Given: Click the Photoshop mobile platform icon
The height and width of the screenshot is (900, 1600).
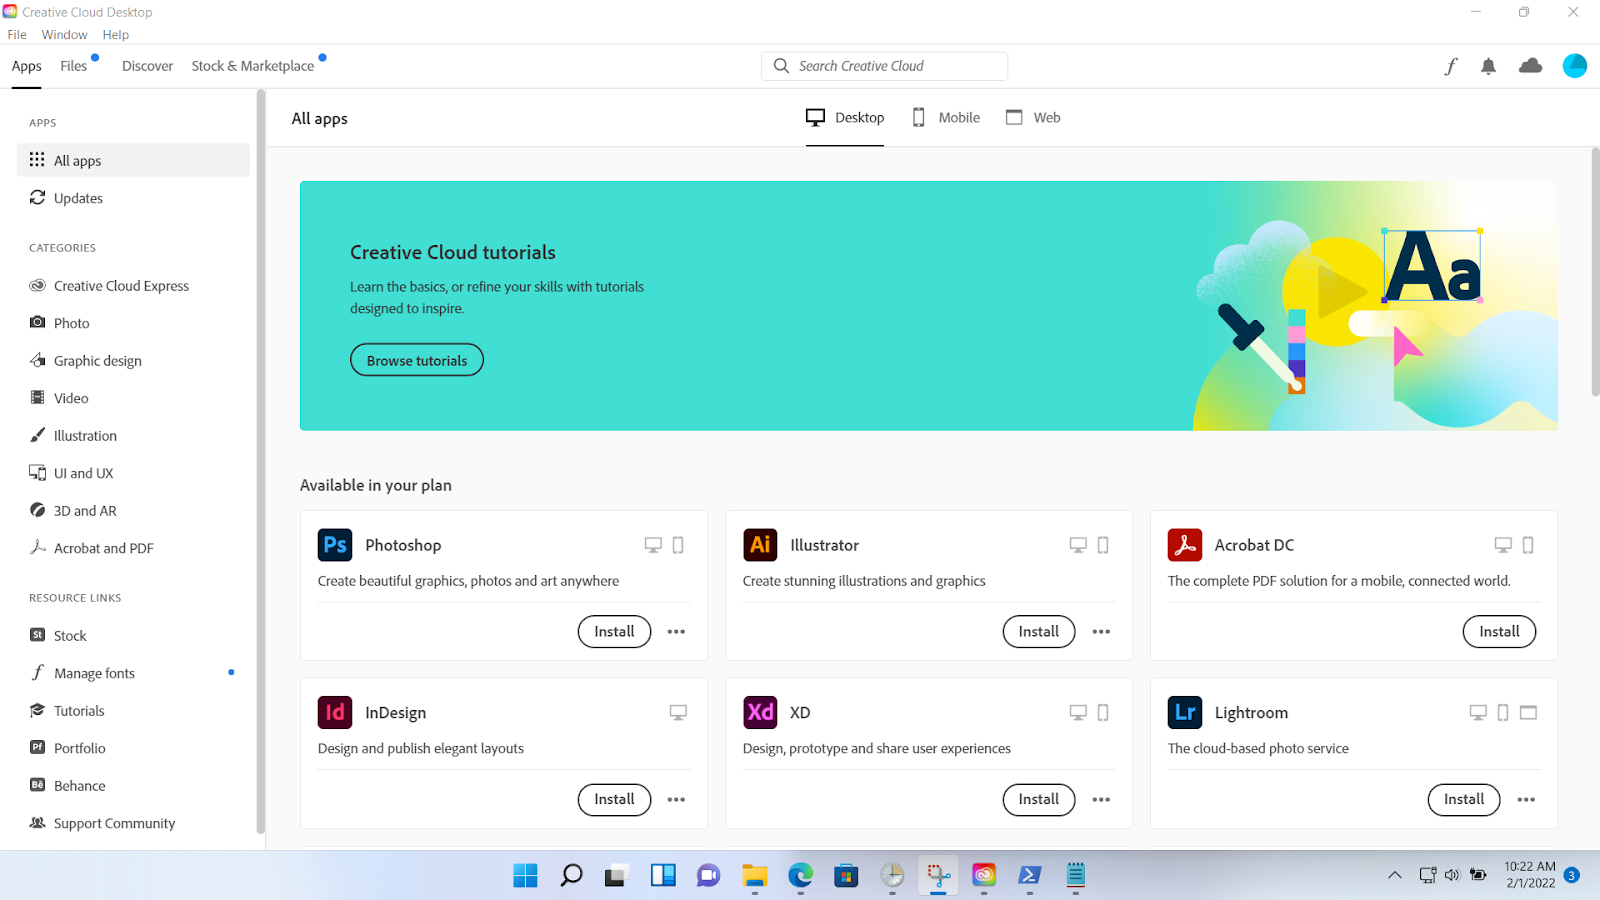Looking at the screenshot, I should coord(678,545).
